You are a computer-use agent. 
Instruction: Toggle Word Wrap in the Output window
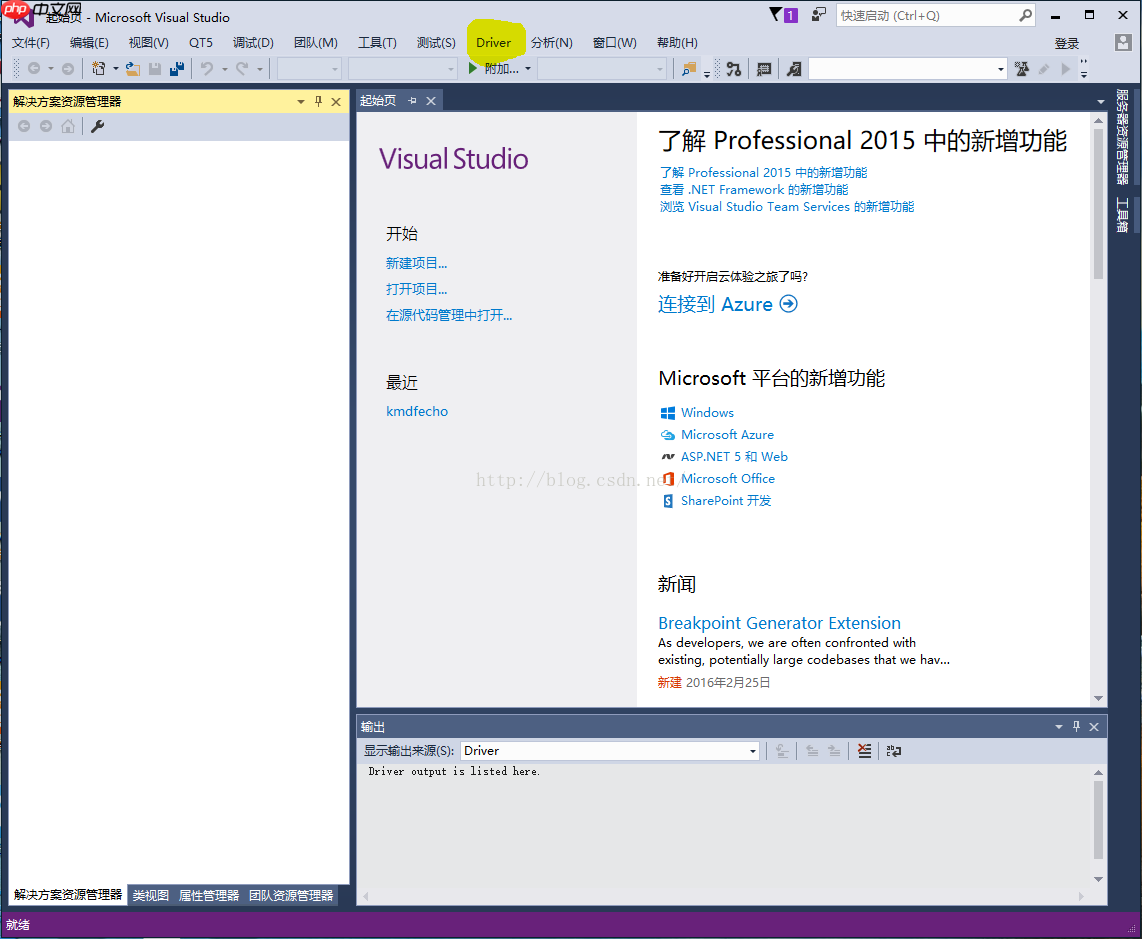(893, 750)
